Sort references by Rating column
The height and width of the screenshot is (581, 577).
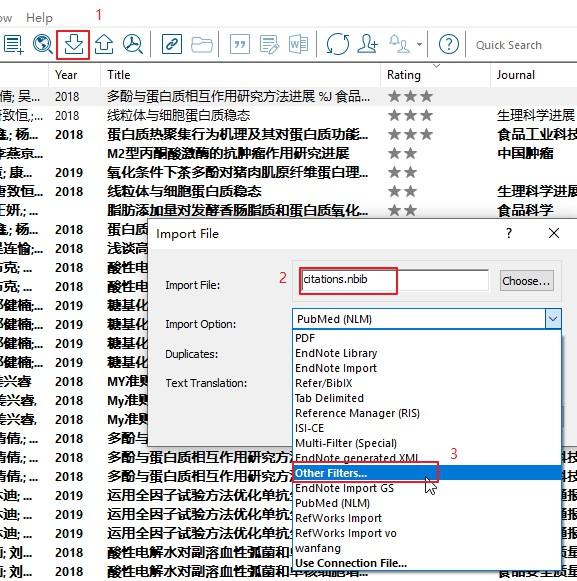[435, 75]
